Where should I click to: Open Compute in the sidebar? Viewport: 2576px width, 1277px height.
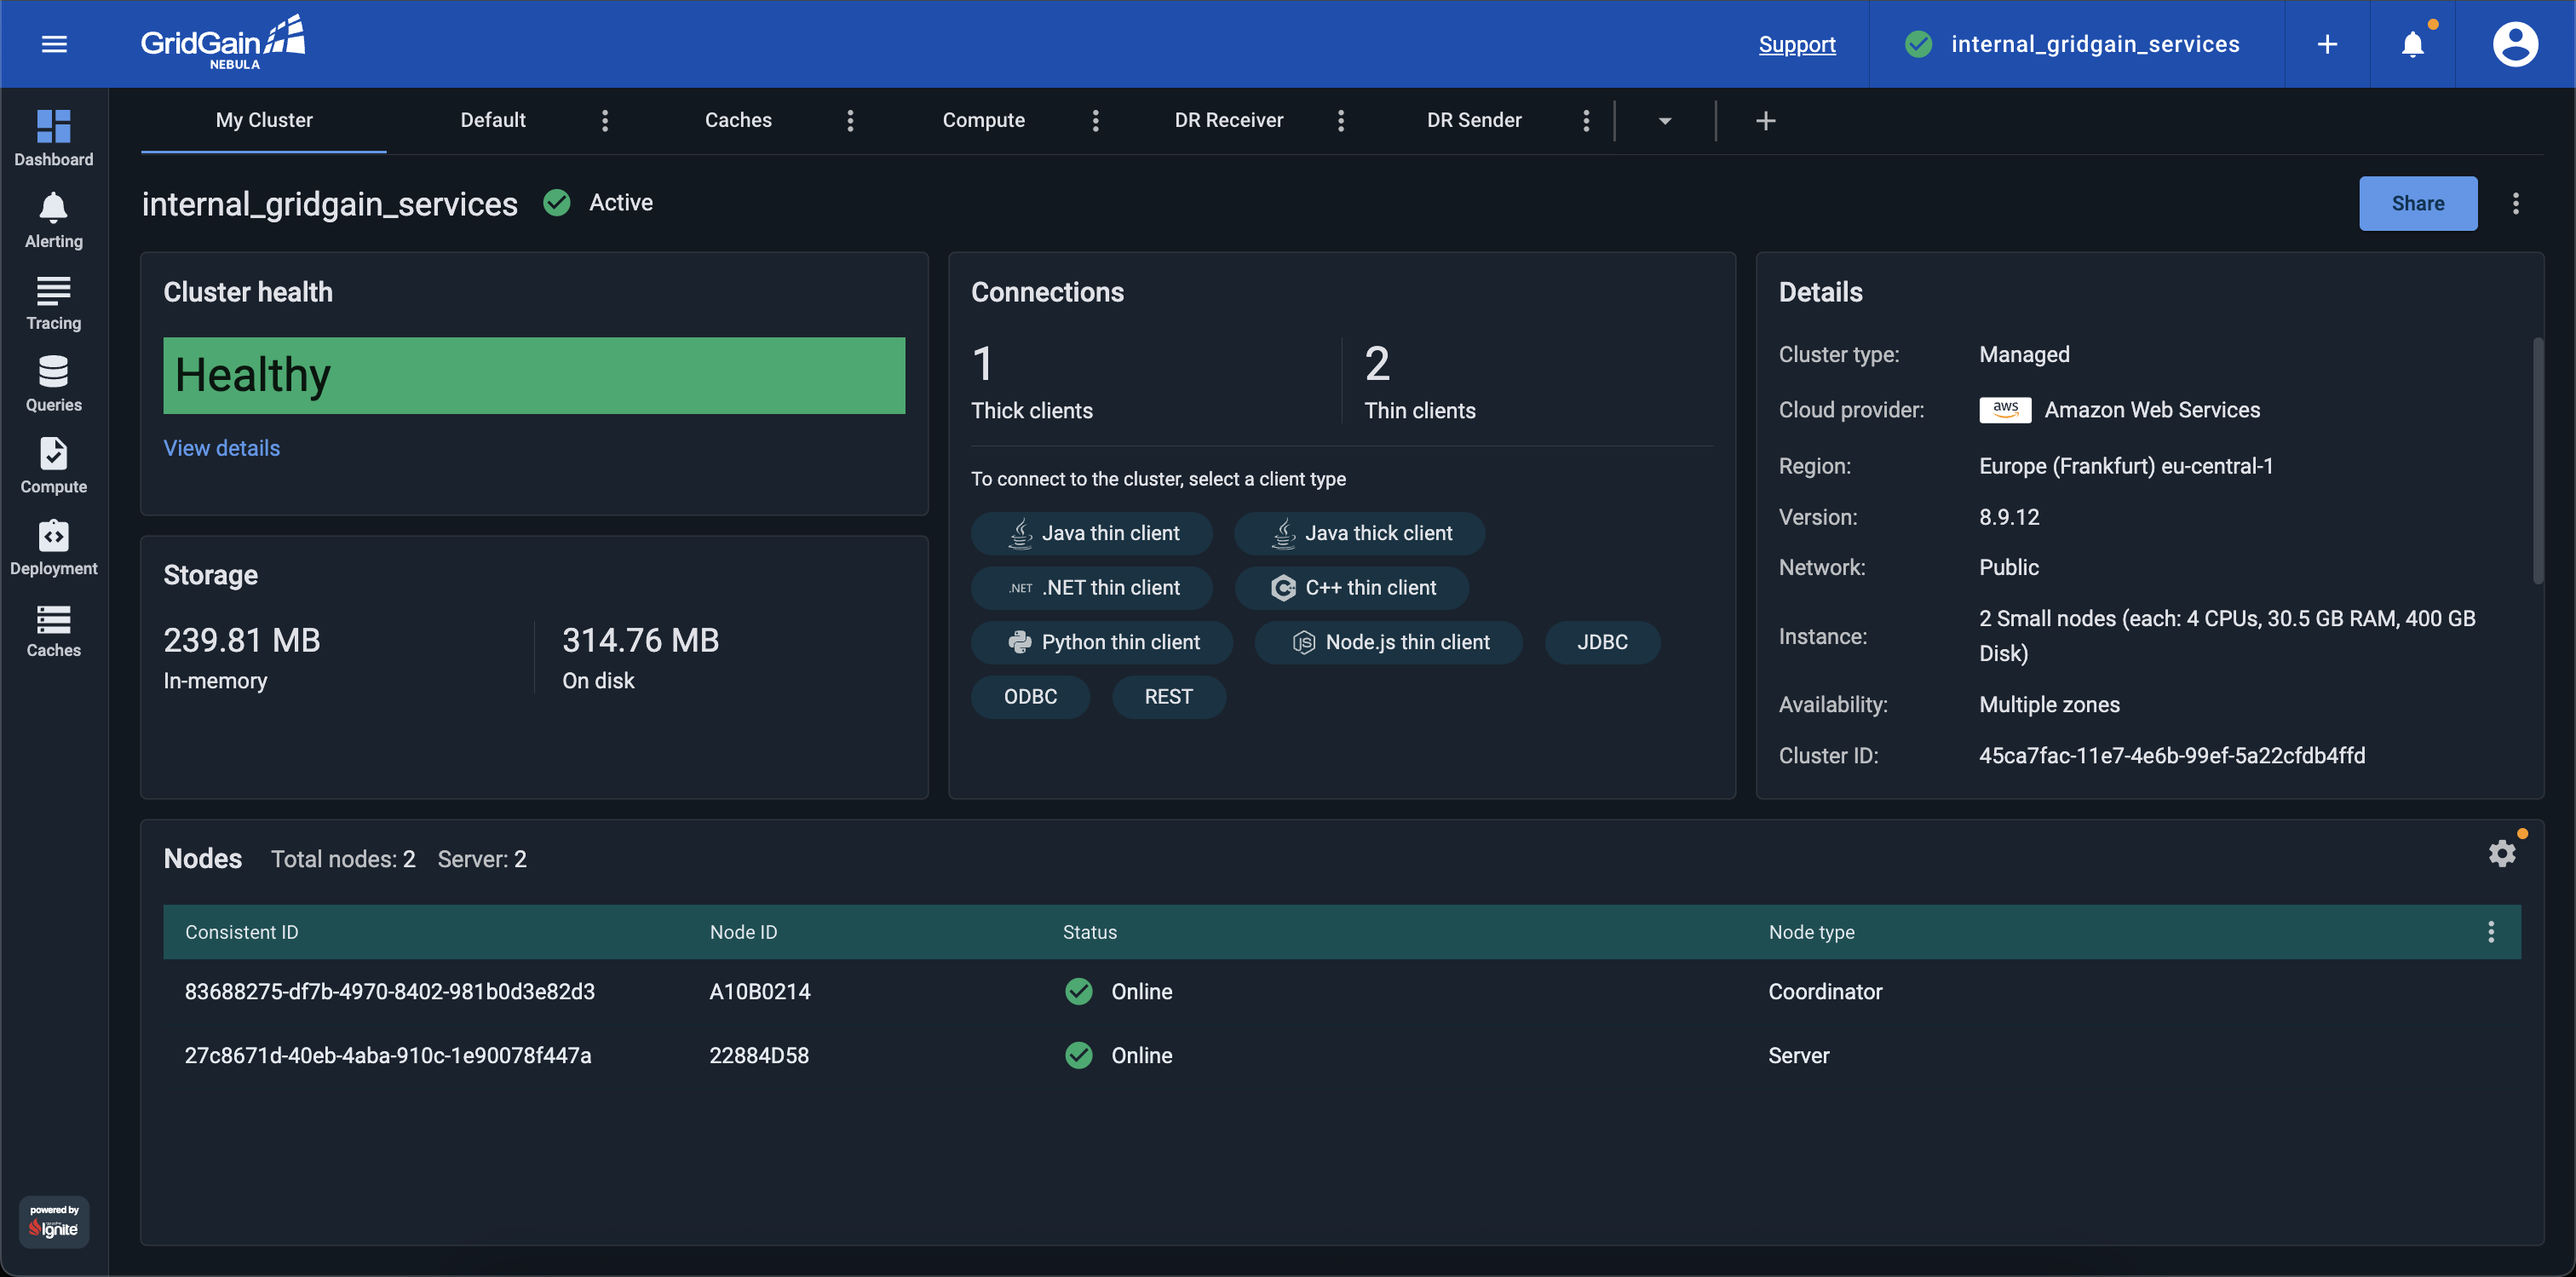[x=54, y=466]
